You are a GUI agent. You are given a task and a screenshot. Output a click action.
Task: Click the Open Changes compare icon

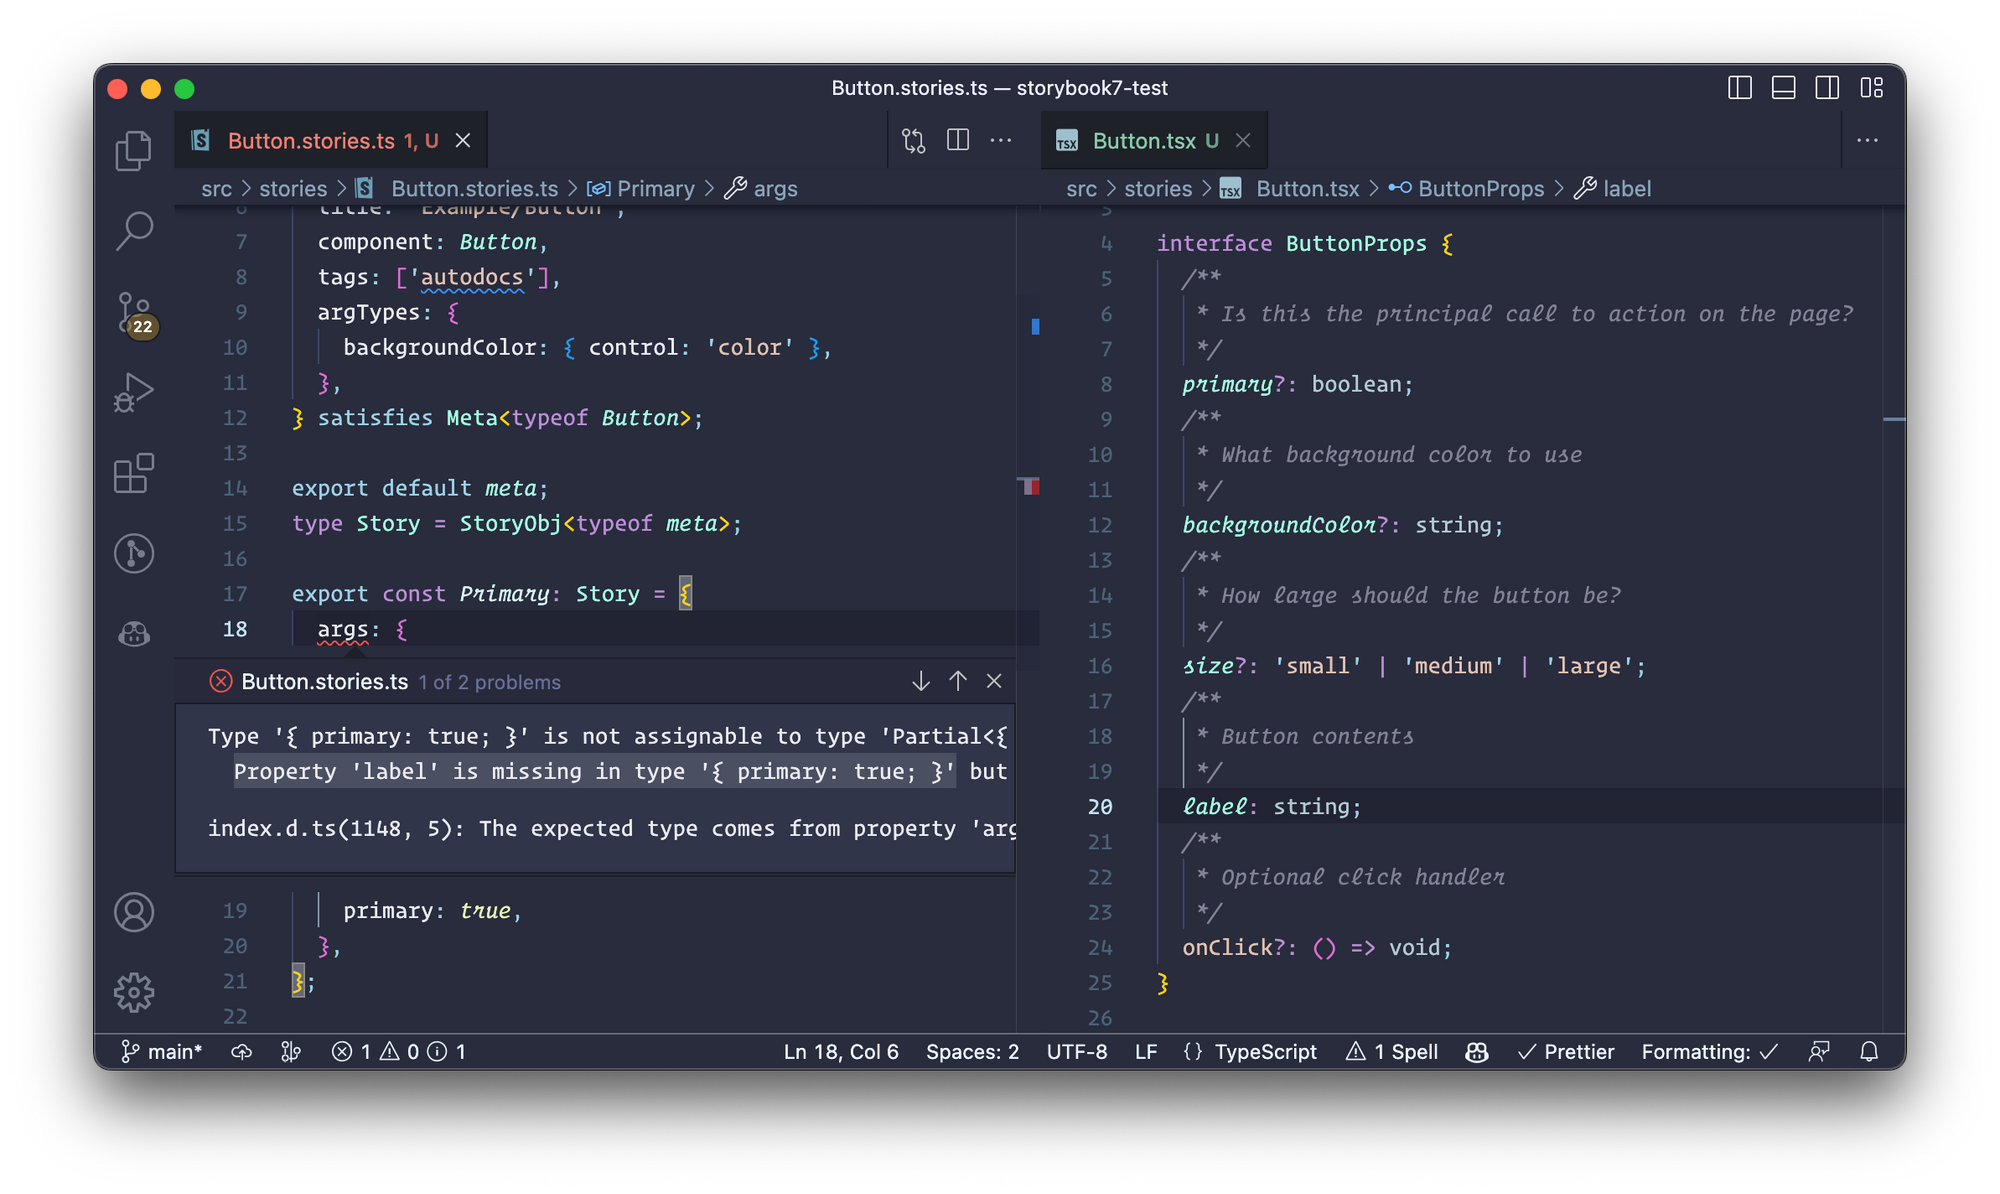pyautogui.click(x=914, y=141)
